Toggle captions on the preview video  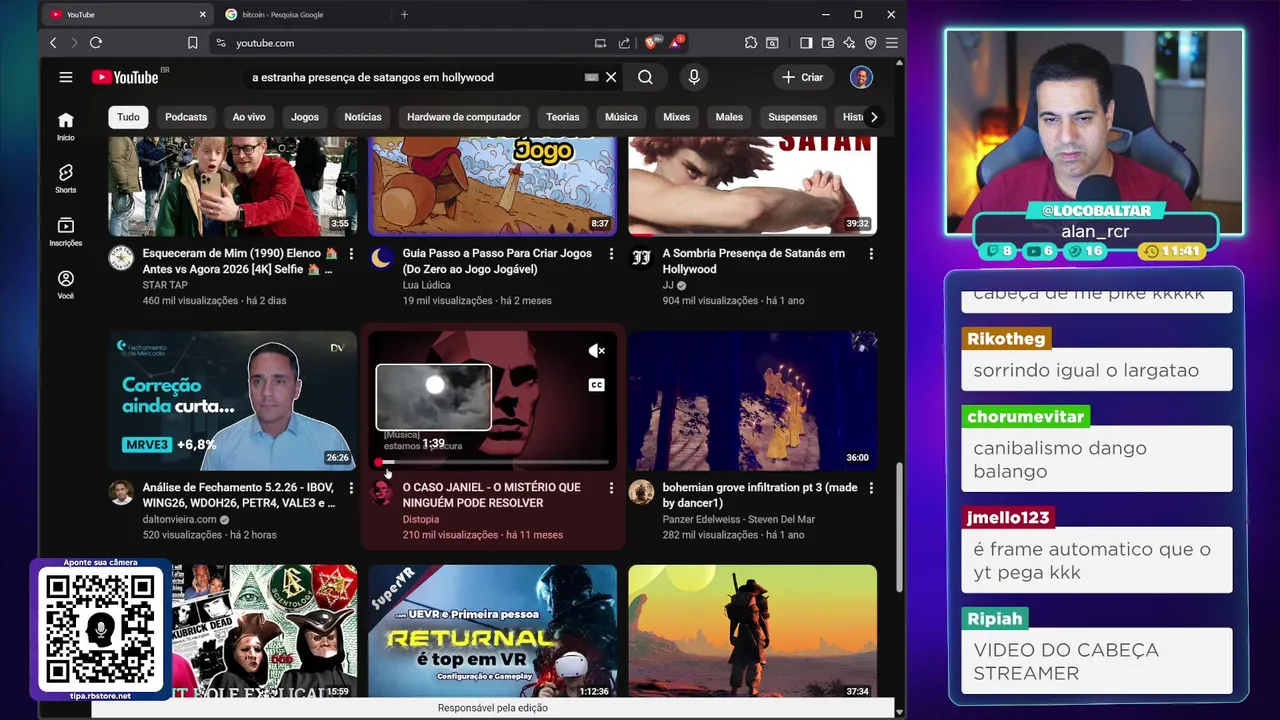point(597,385)
